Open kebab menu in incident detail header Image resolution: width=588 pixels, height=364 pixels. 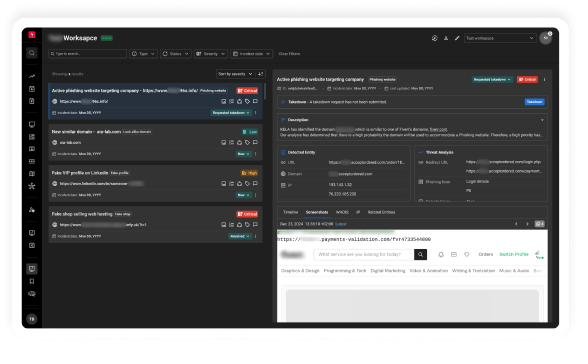click(544, 79)
